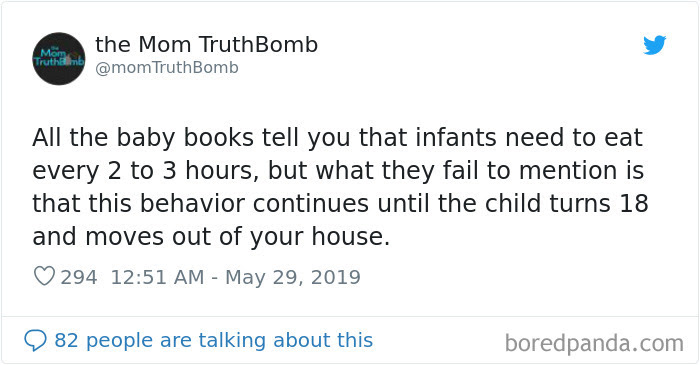Open display name "the Mom TruthBomb"

(x=206, y=45)
